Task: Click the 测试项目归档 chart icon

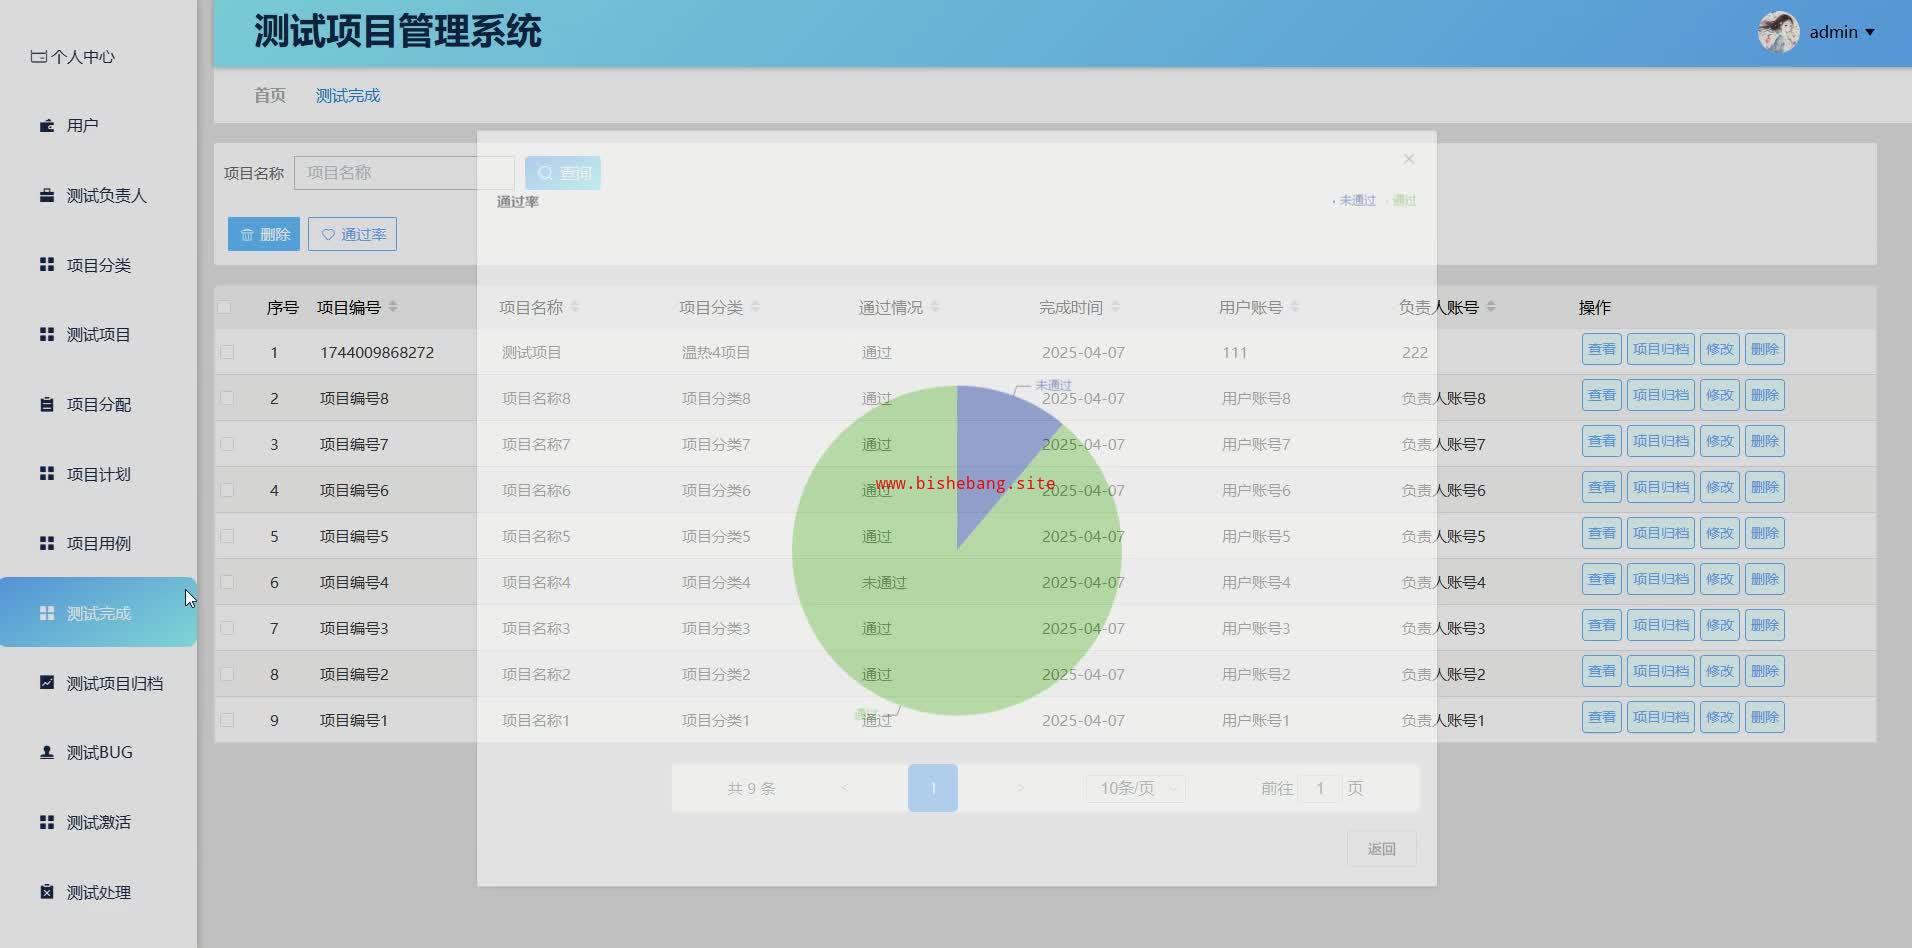Action: click(x=47, y=683)
